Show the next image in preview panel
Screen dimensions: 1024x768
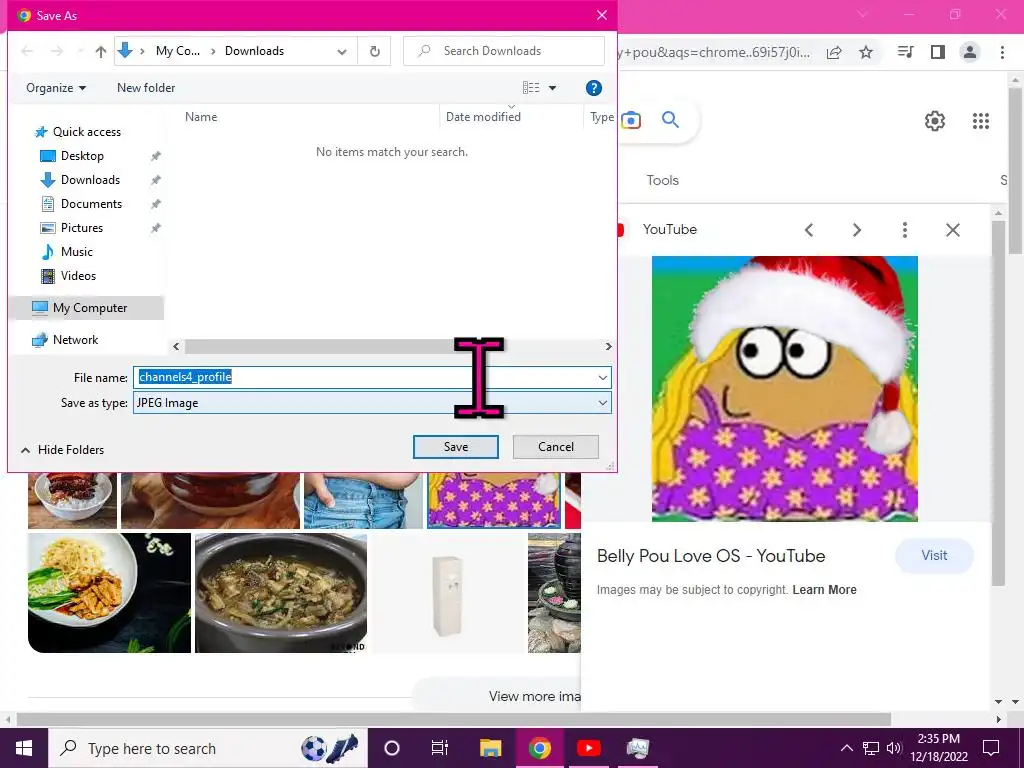coord(857,230)
